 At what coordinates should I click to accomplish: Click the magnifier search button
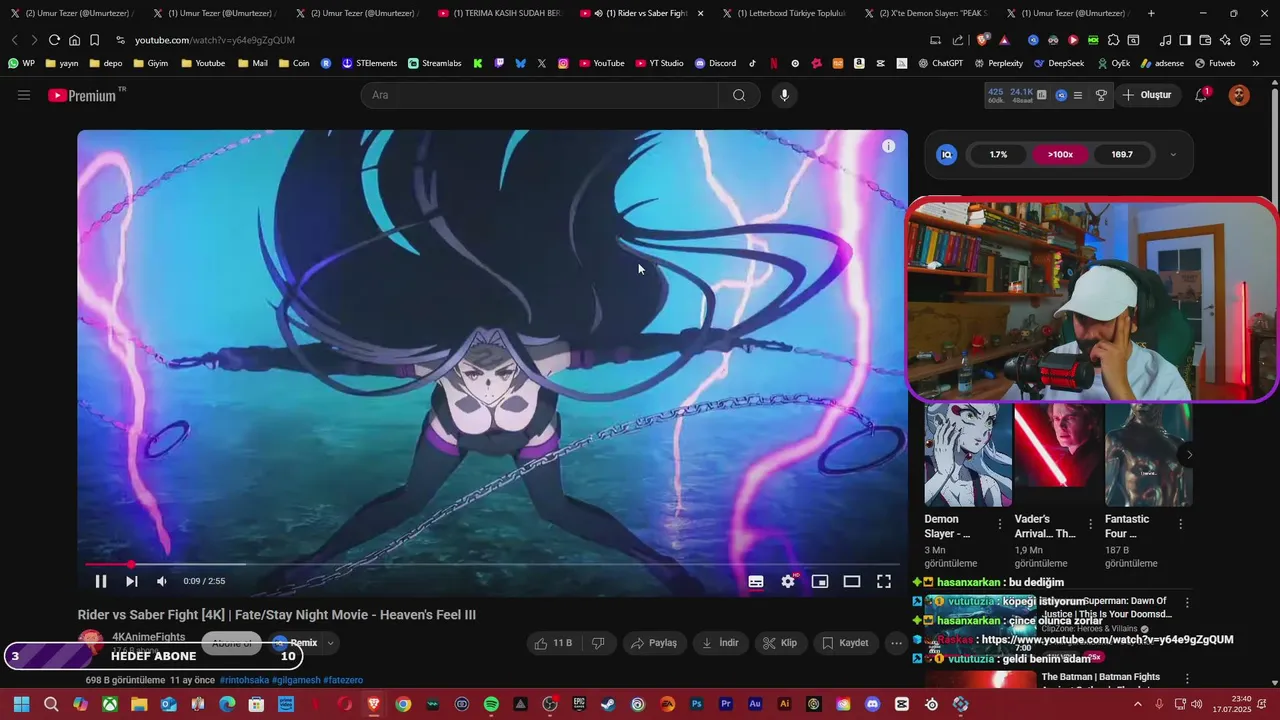pyautogui.click(x=739, y=95)
